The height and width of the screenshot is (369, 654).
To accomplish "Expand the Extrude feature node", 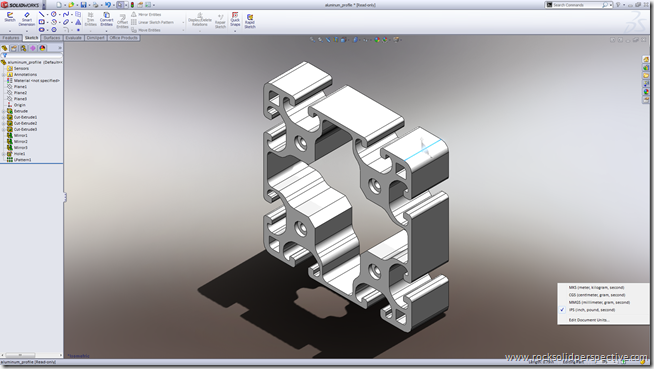I will [3, 111].
